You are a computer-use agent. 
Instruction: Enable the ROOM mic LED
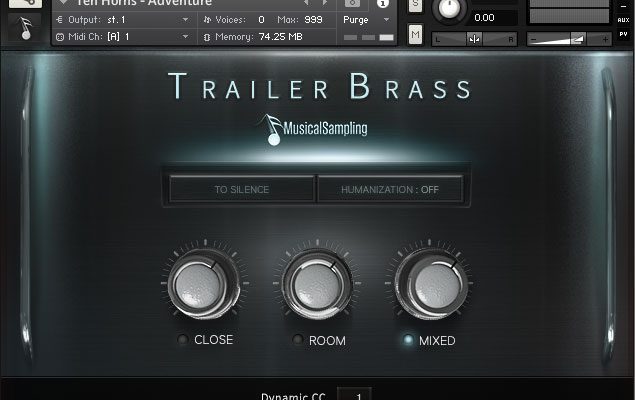298,341
